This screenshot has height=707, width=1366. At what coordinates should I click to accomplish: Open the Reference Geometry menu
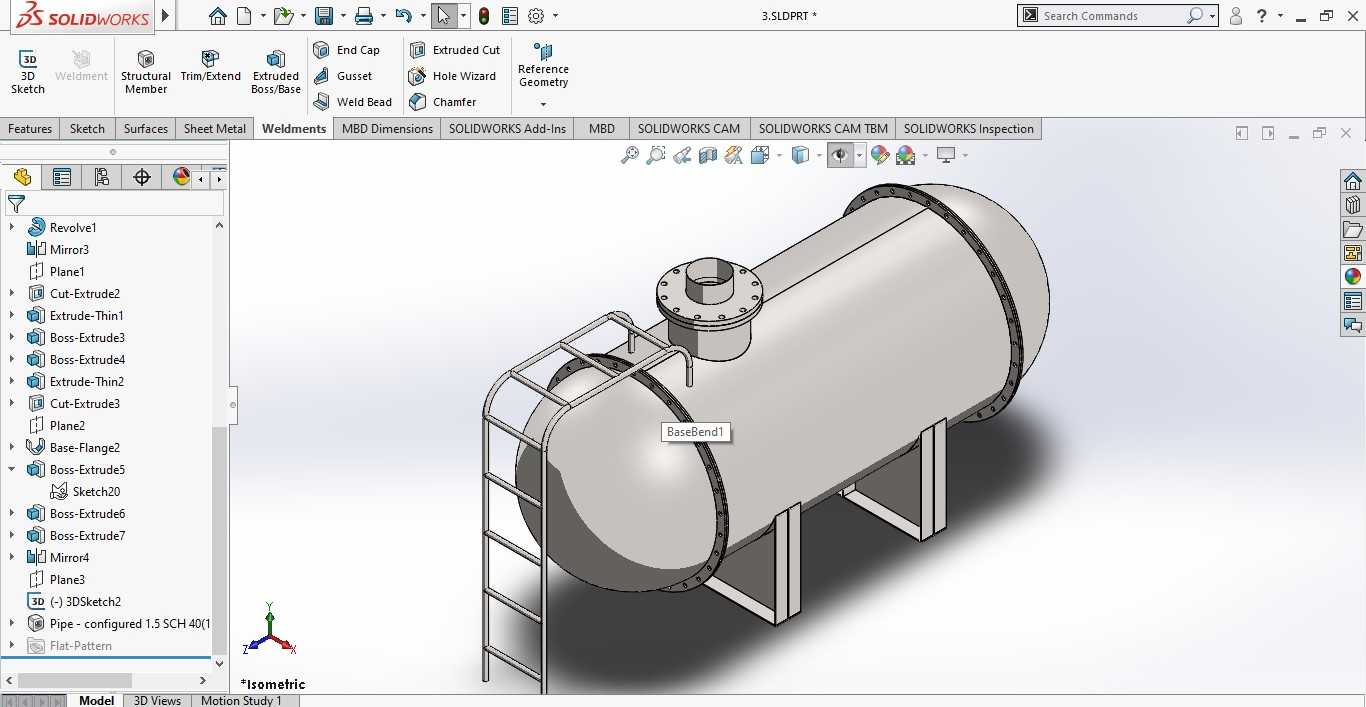pyautogui.click(x=543, y=75)
